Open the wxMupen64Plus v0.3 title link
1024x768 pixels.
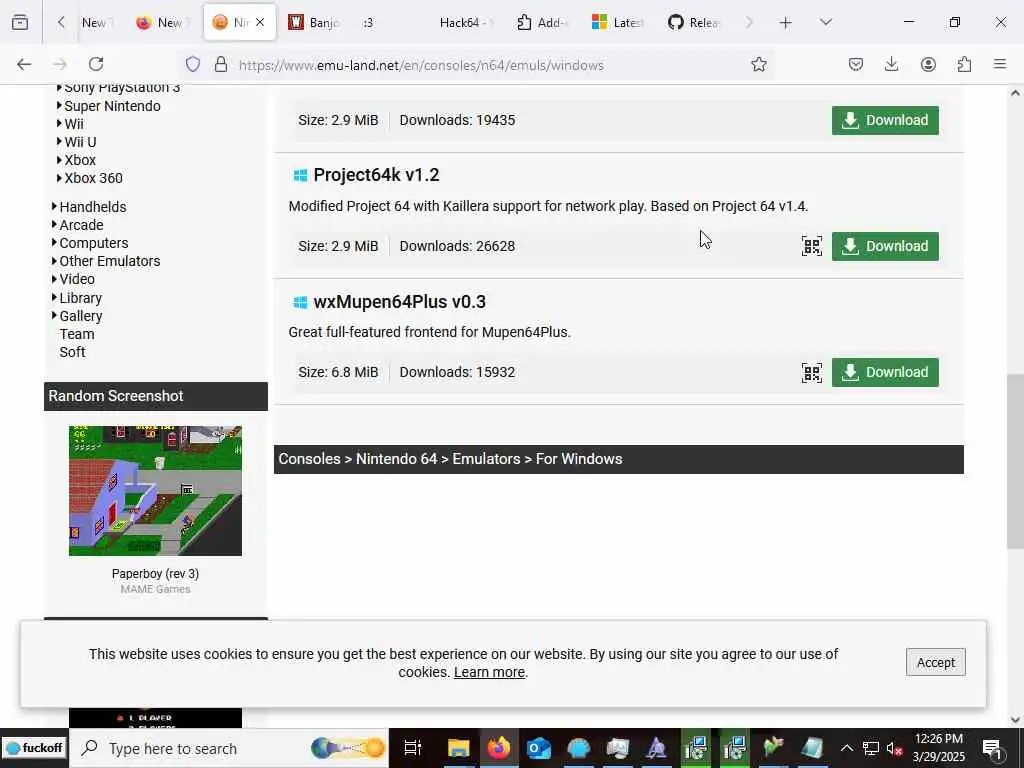[400, 302]
